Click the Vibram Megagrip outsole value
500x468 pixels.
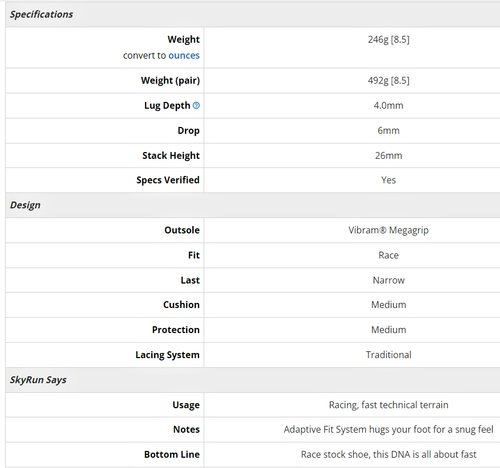(389, 230)
